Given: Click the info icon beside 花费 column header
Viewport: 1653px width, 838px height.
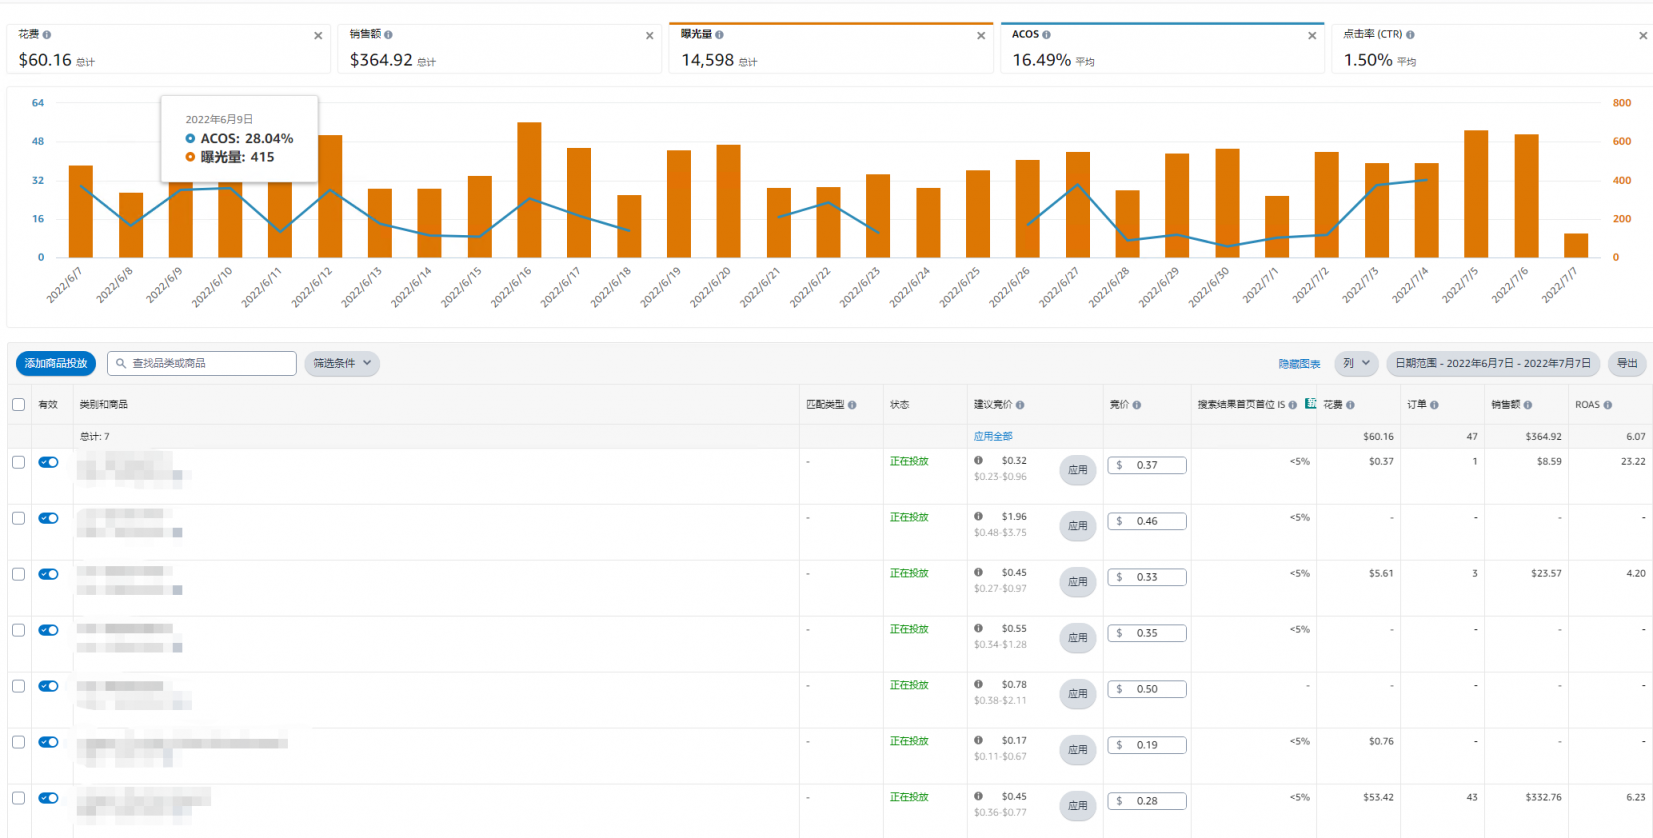Looking at the screenshot, I should pyautogui.click(x=1350, y=405).
